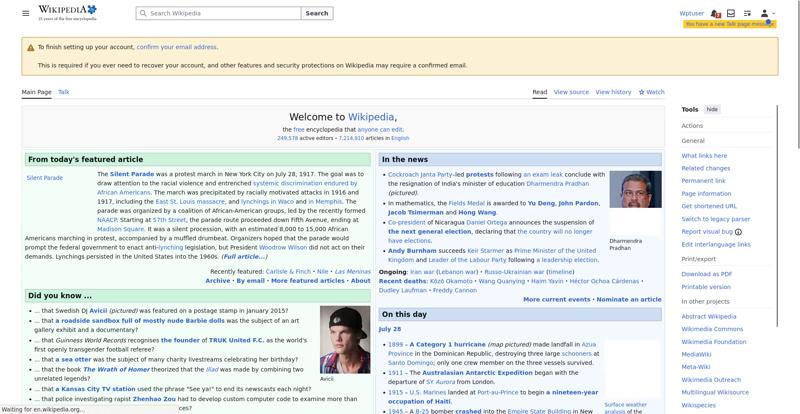
Task: Hide the Tools sidebar panel
Action: 712,109
